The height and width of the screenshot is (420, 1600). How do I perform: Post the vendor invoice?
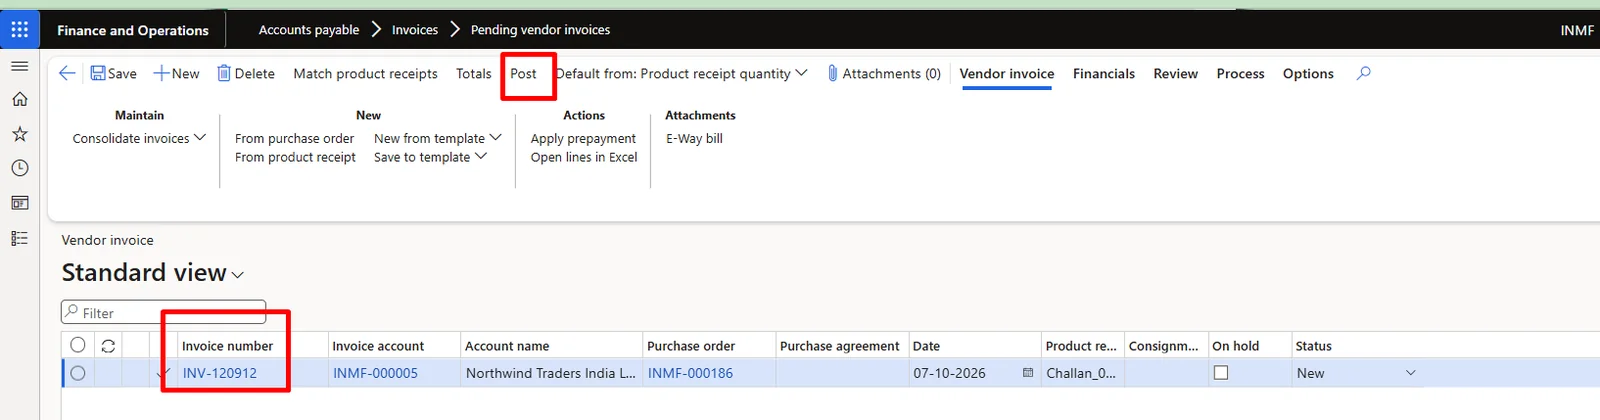pos(523,73)
